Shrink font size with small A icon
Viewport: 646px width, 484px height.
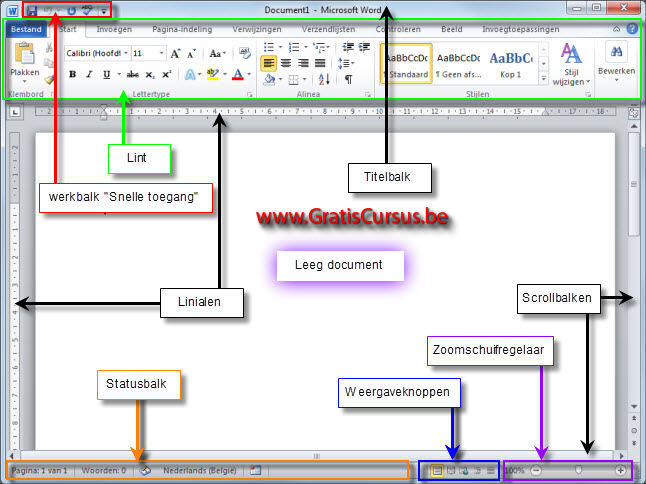[192, 54]
